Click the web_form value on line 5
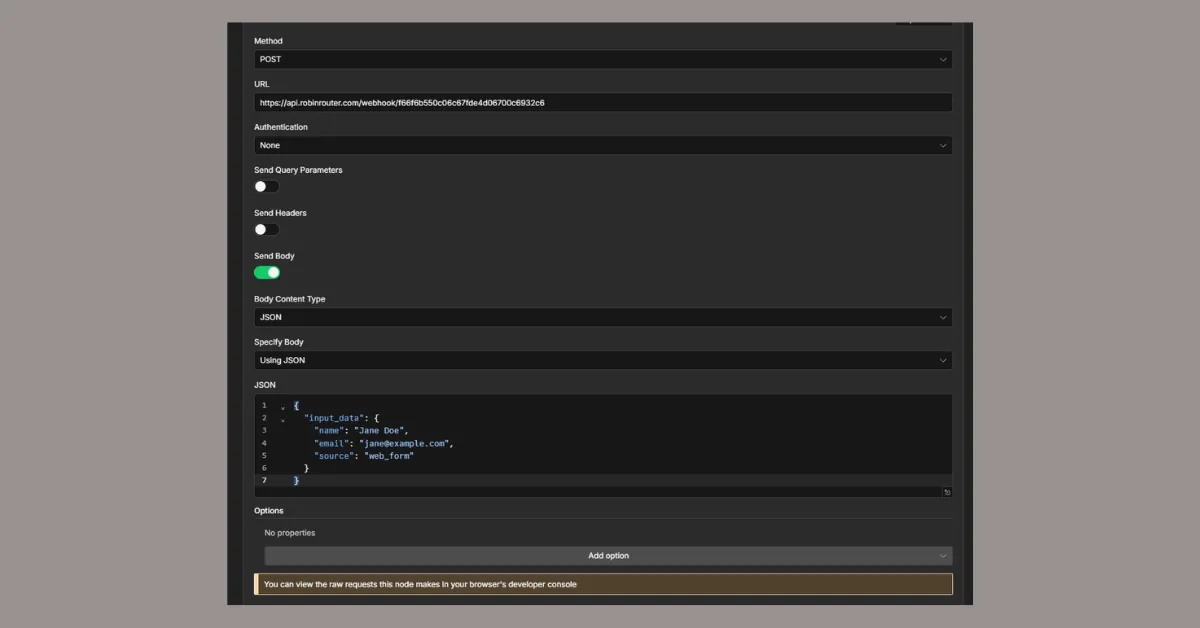 point(390,455)
